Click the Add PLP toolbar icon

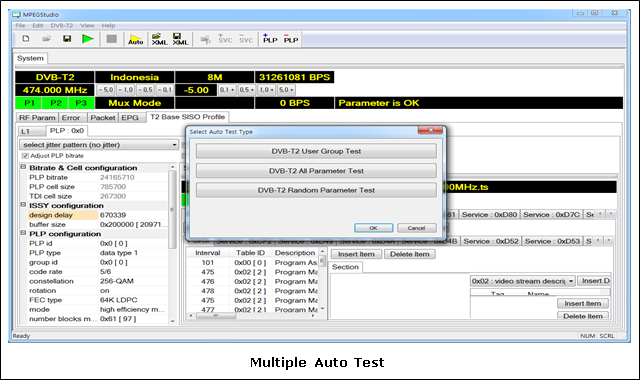(270, 39)
